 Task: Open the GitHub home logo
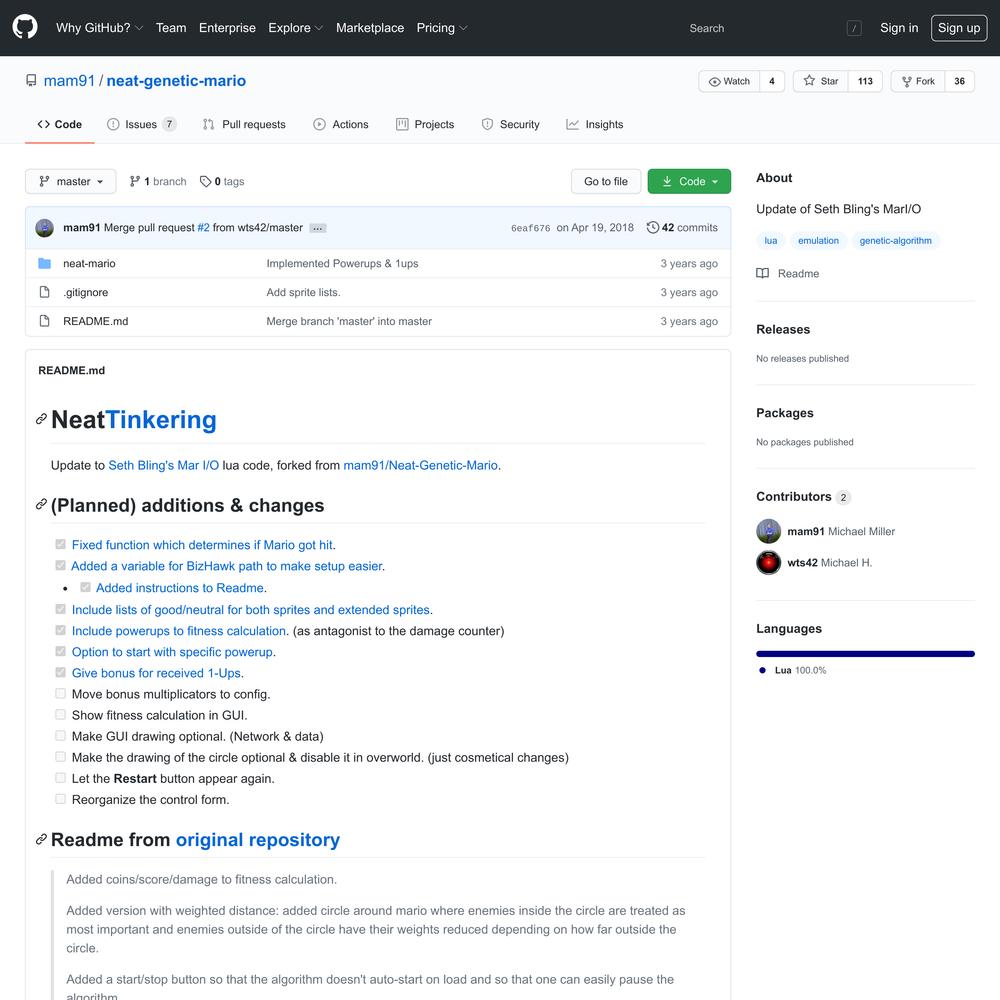[x=25, y=27]
